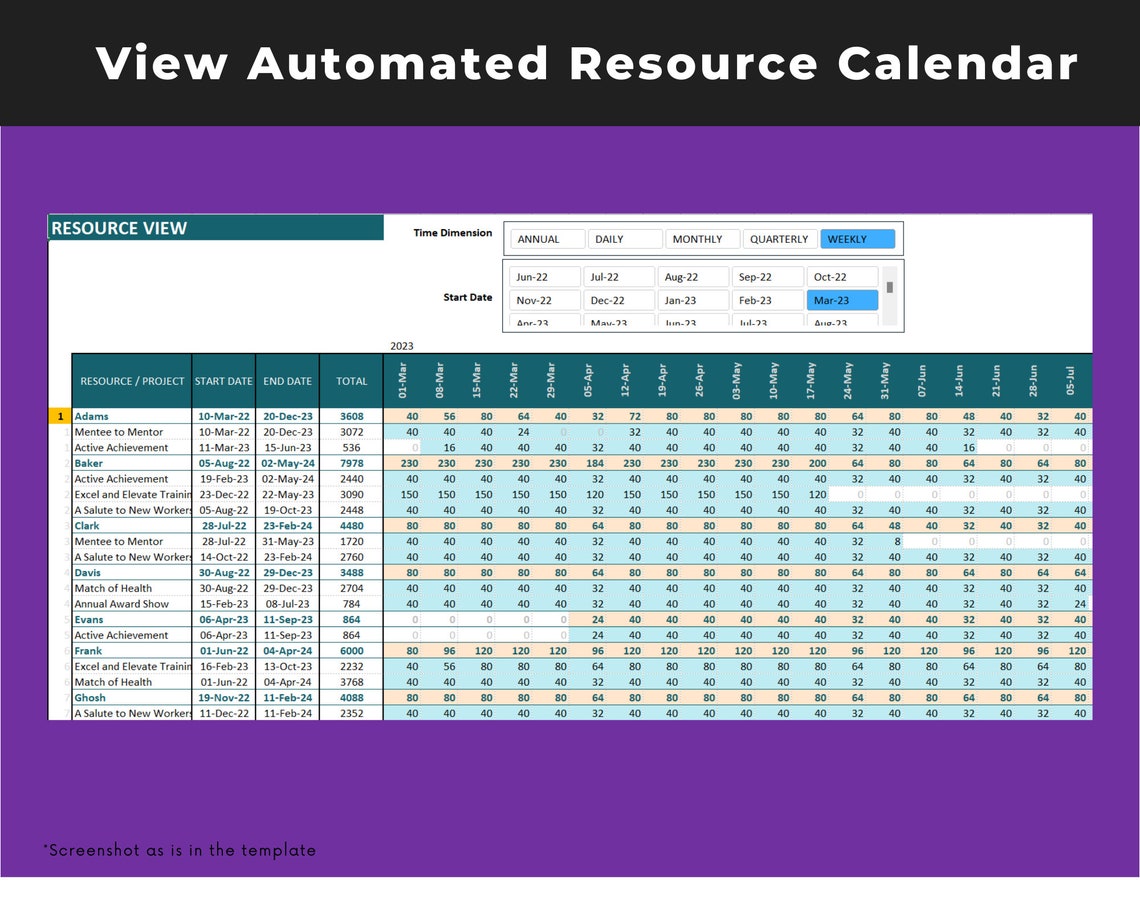1140x912 pixels.
Task: Click the 03-May week column header
Action: tap(736, 381)
